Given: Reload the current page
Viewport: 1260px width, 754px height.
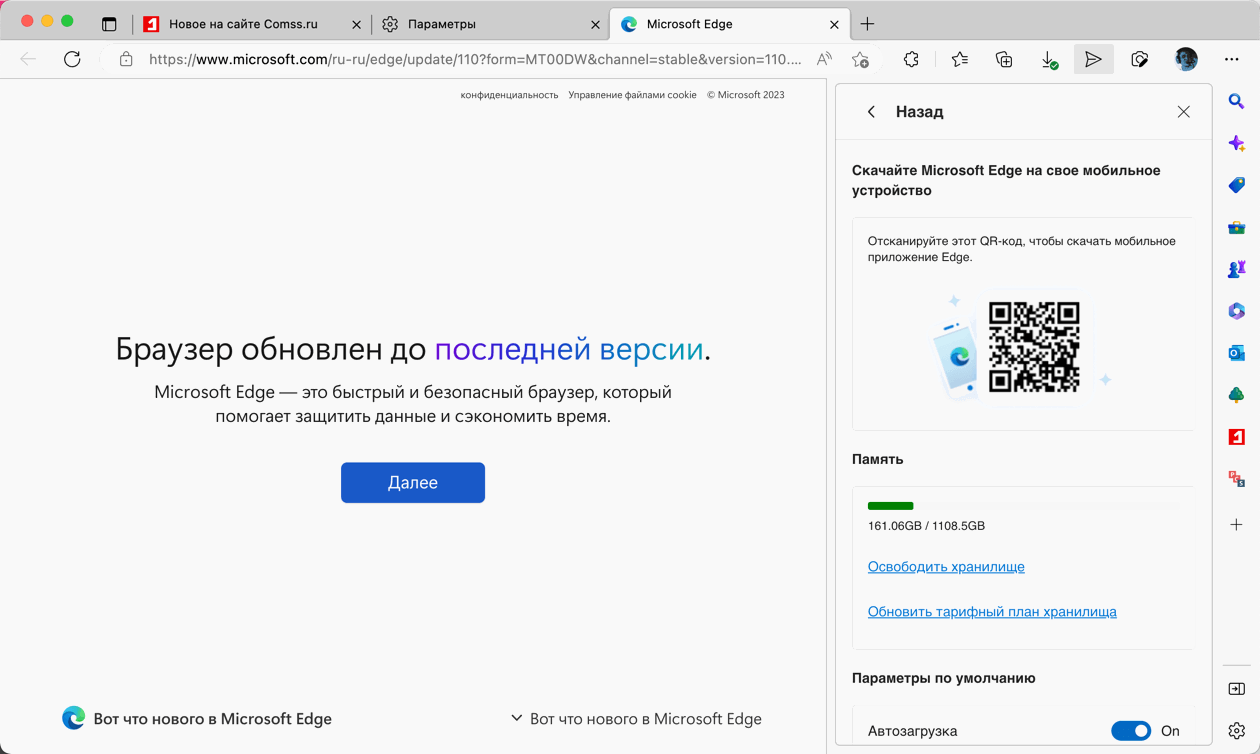Looking at the screenshot, I should coord(72,59).
